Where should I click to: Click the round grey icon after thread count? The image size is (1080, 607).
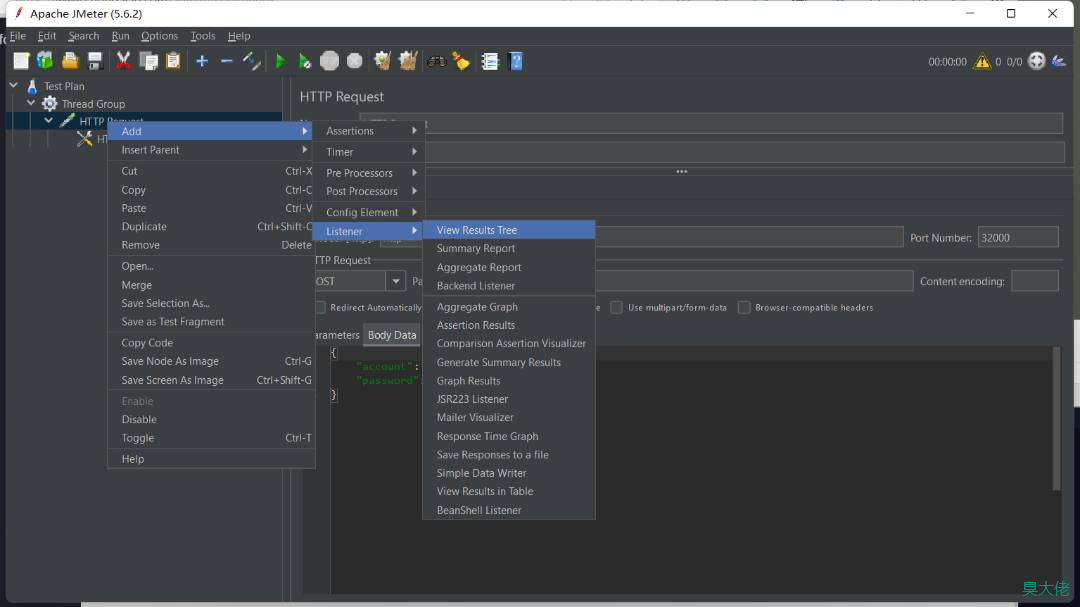coord(1037,61)
